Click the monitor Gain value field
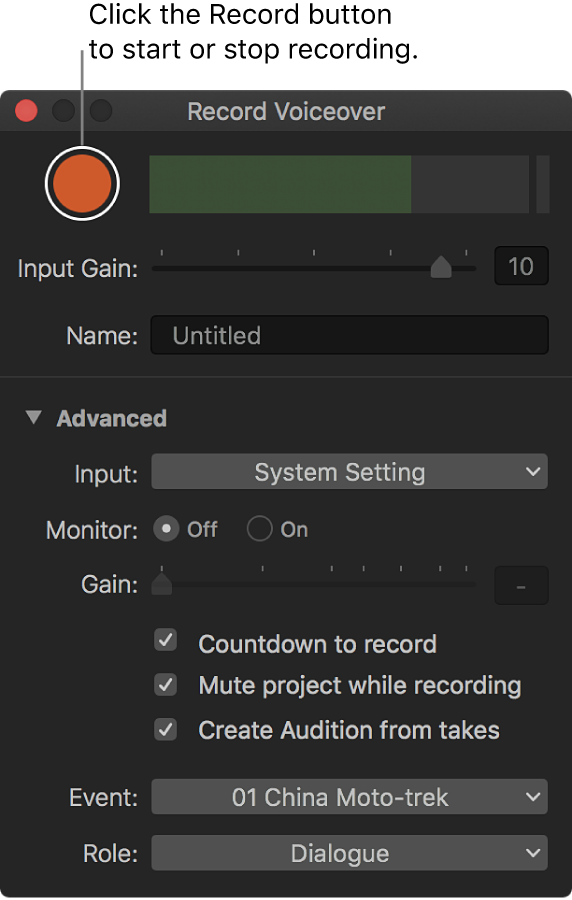Image resolution: width=572 pixels, height=900 pixels. tap(522, 585)
